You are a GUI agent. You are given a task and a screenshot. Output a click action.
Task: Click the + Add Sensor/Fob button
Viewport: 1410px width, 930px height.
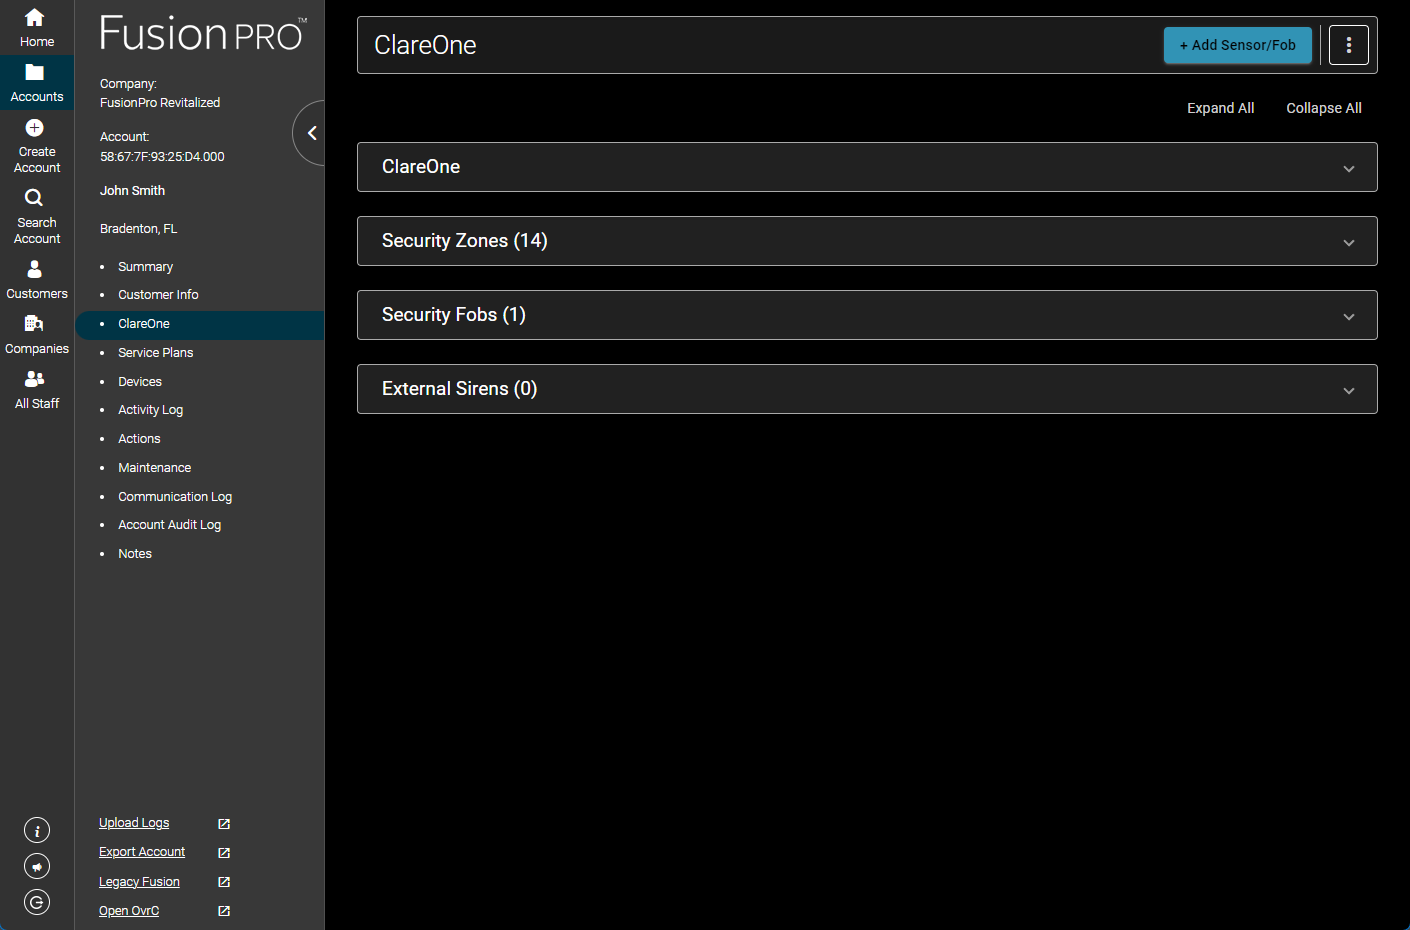[x=1238, y=45]
